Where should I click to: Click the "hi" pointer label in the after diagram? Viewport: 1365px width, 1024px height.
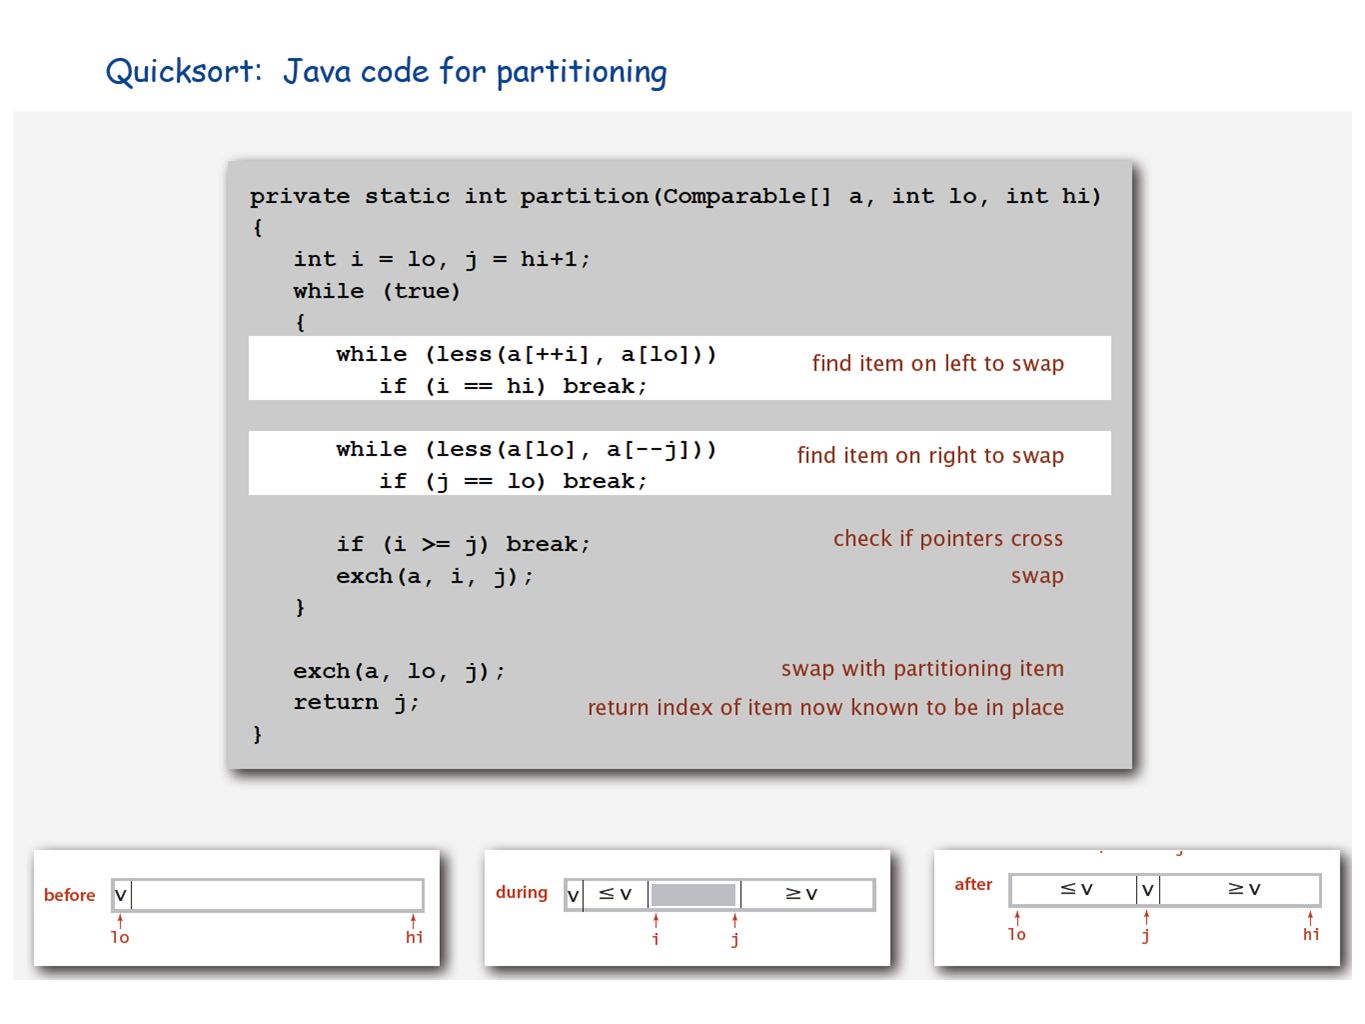click(x=1311, y=934)
